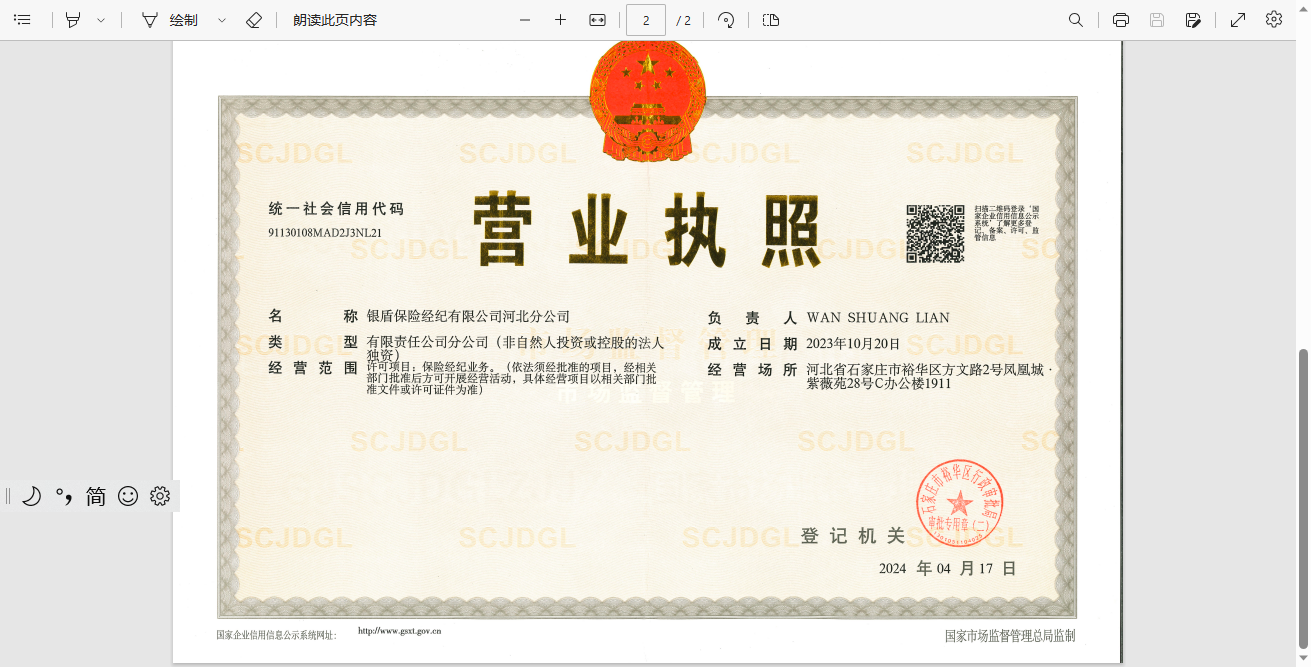This screenshot has height=667, width=1311.
Task: Select the 绘制 draw tool
Action: tap(170, 20)
